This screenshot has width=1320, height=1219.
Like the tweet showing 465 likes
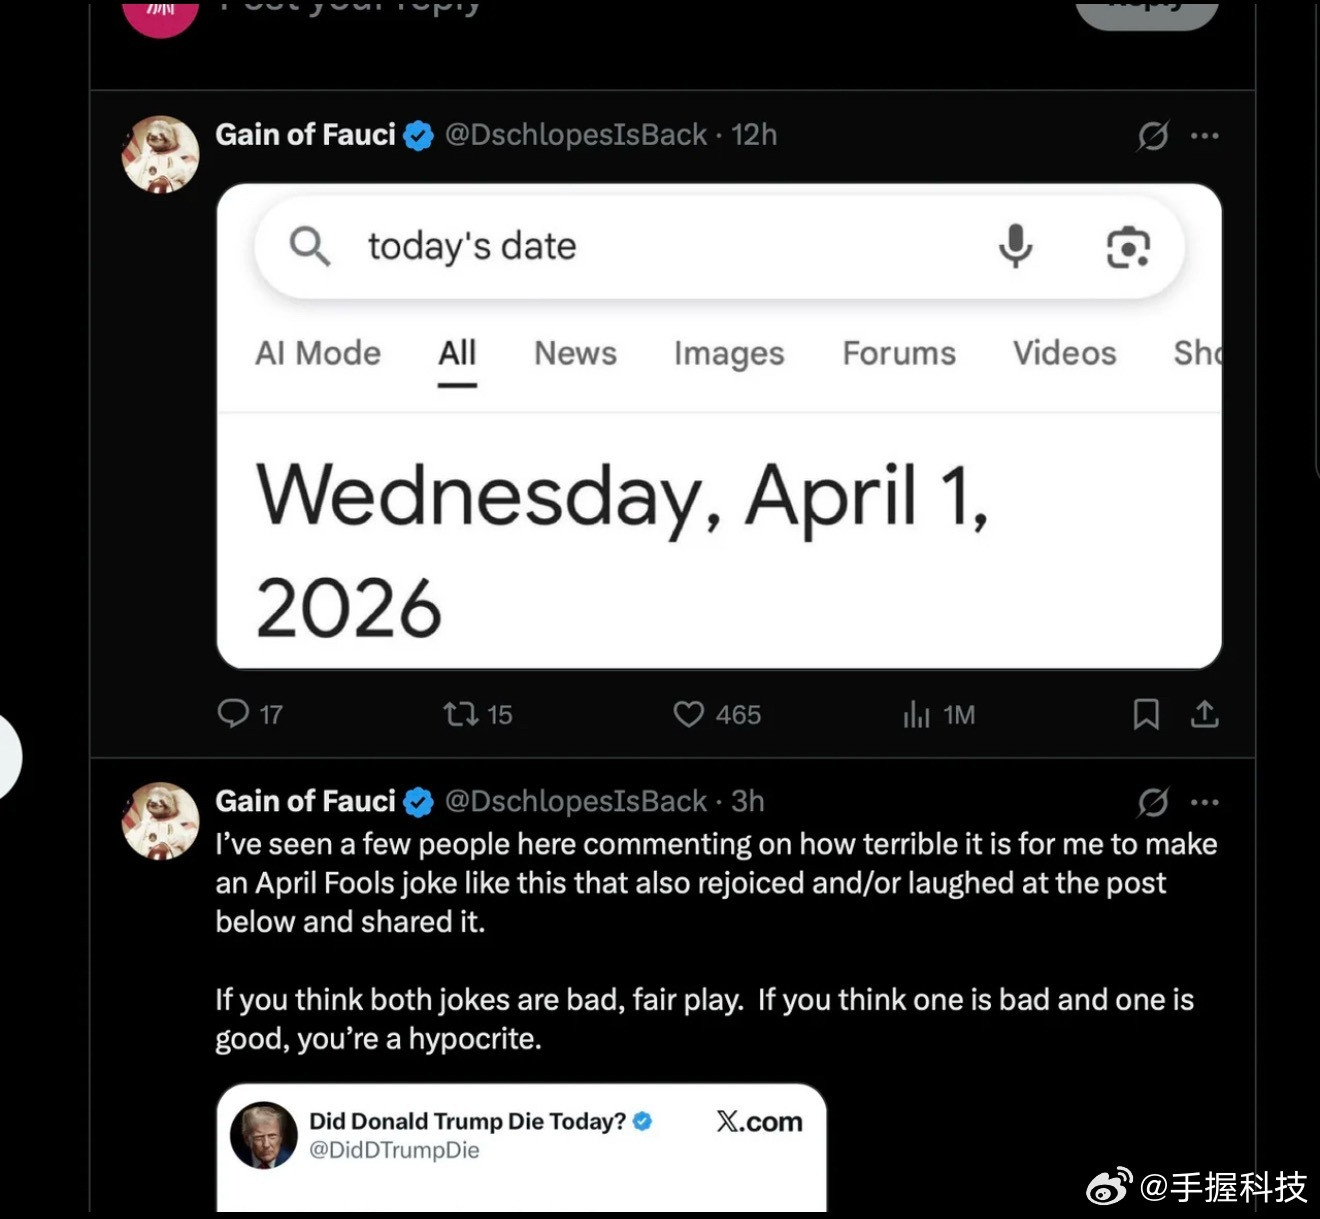point(688,714)
